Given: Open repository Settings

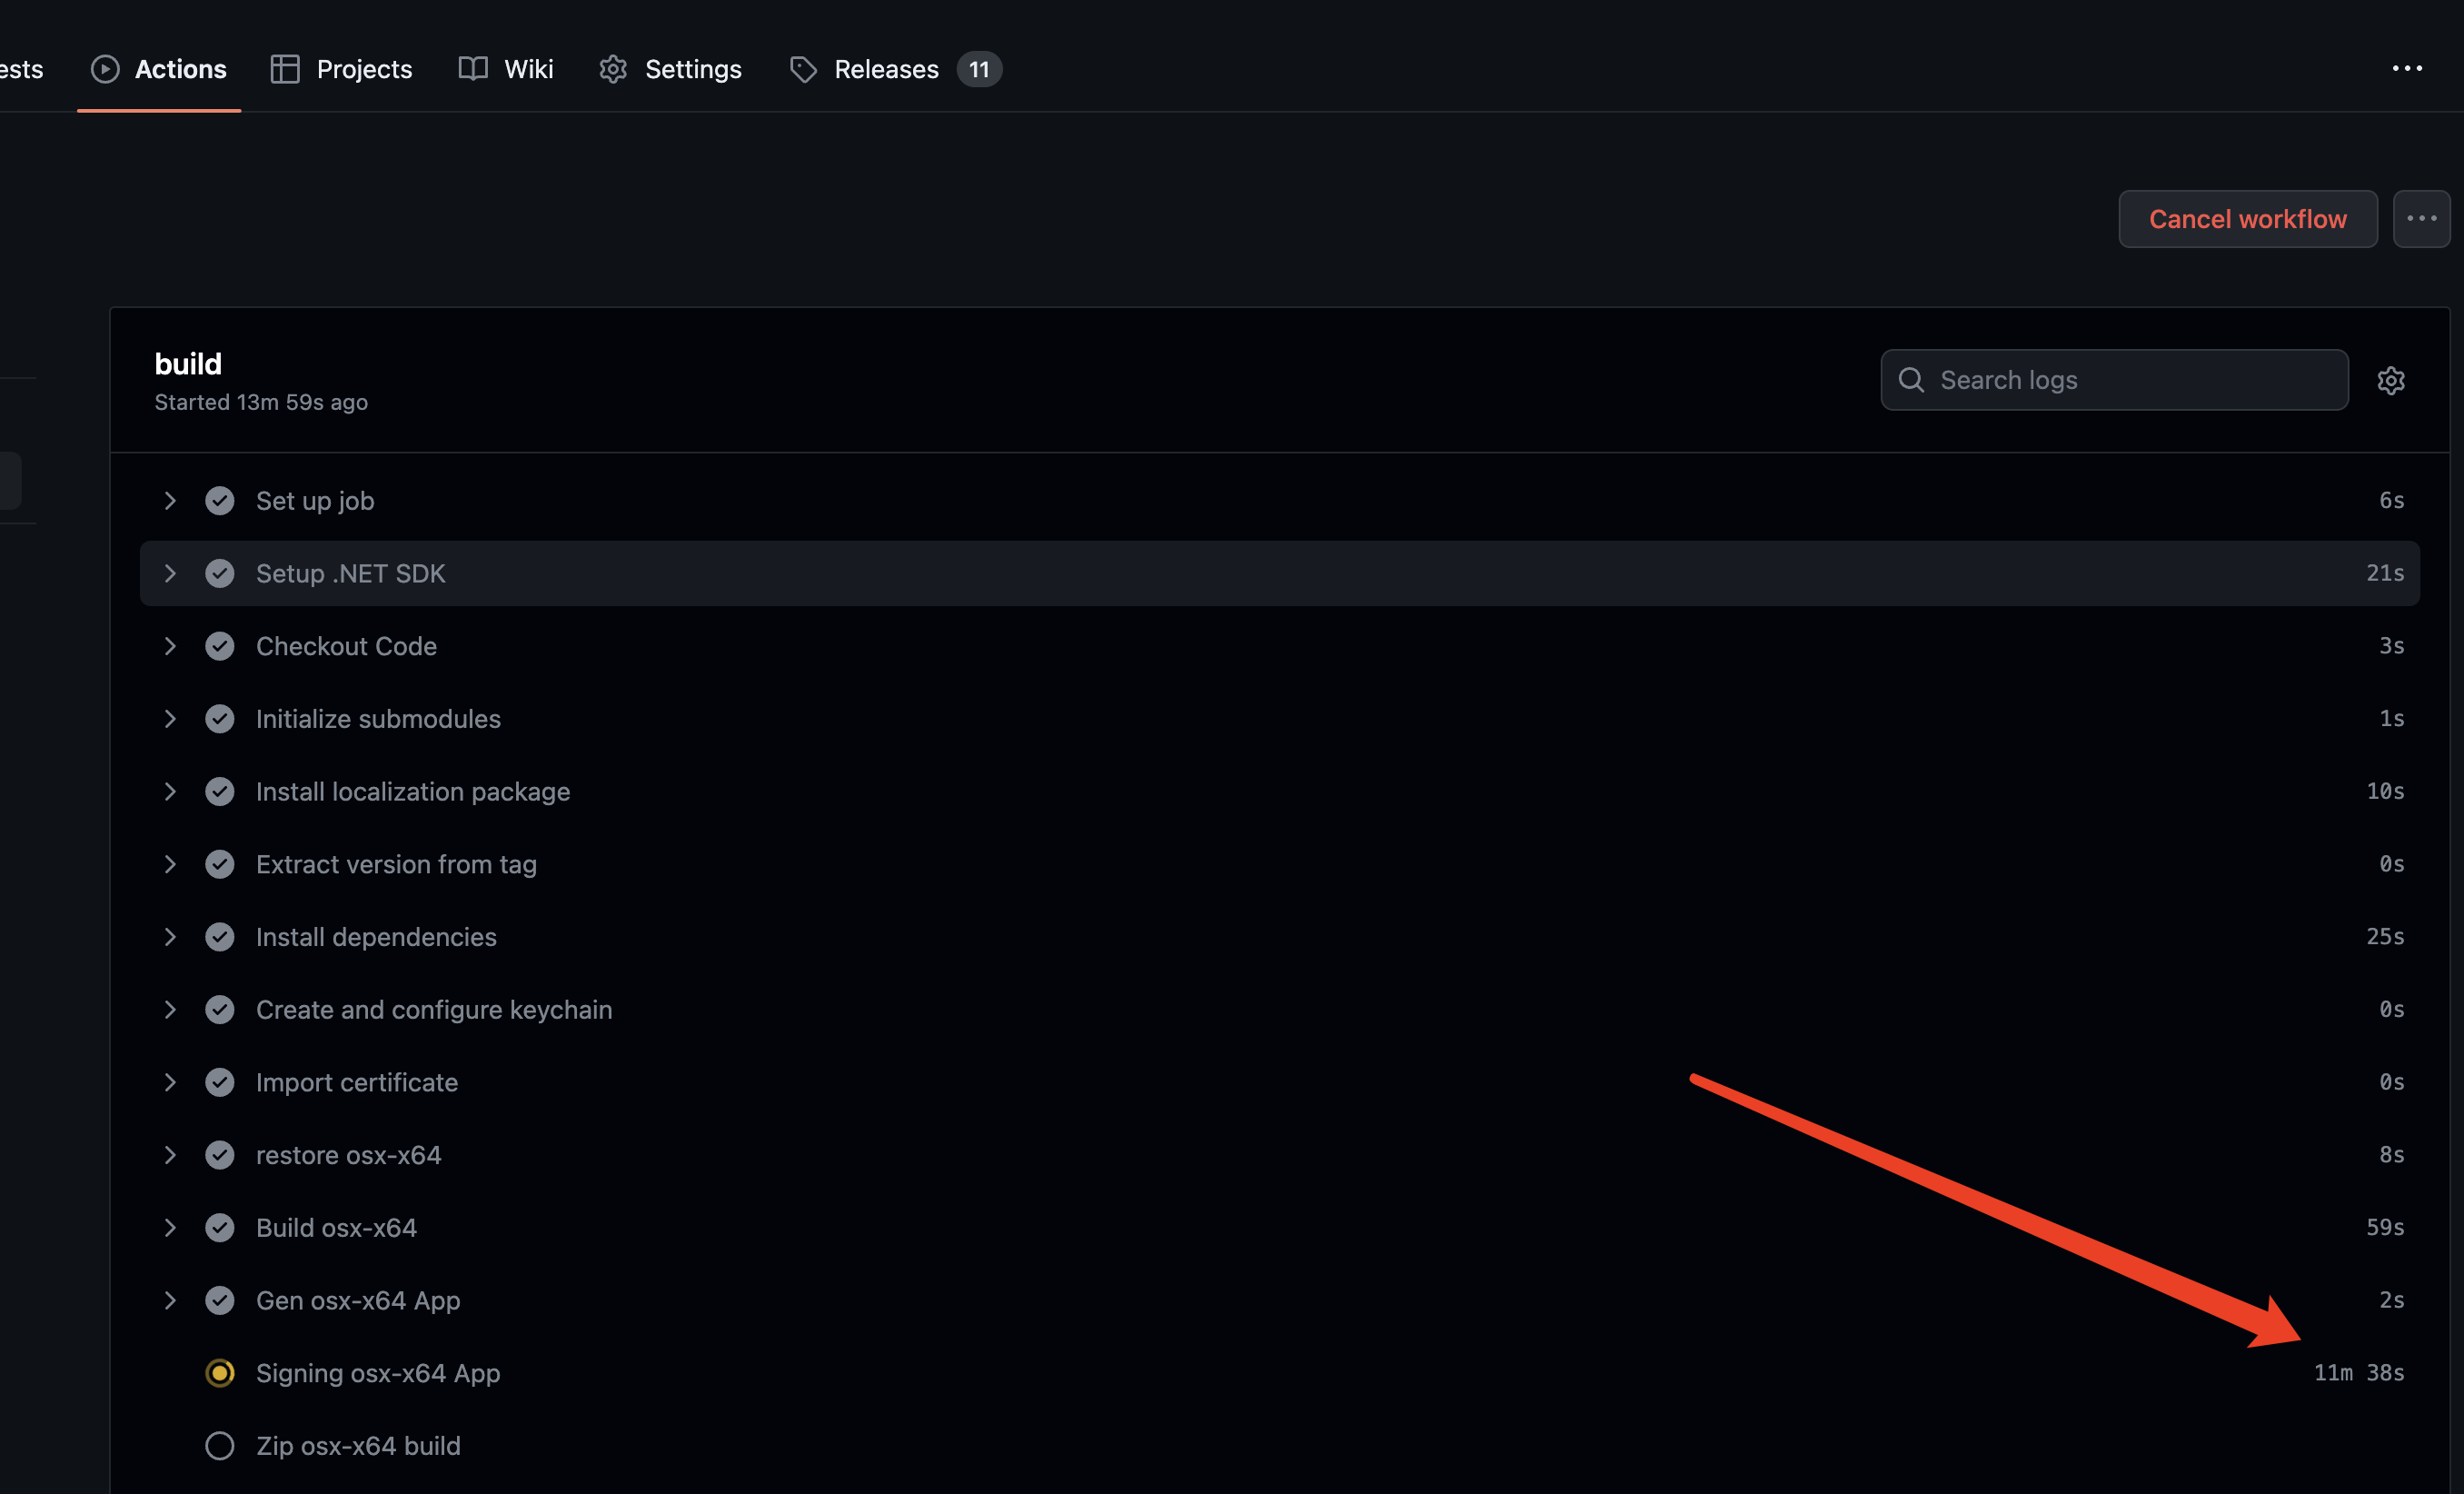Looking at the screenshot, I should 693,68.
